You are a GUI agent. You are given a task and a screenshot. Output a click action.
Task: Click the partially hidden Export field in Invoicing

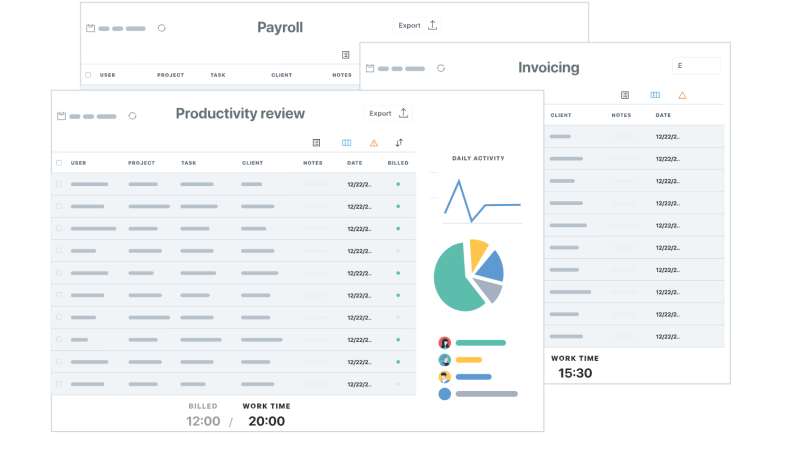[x=696, y=66]
